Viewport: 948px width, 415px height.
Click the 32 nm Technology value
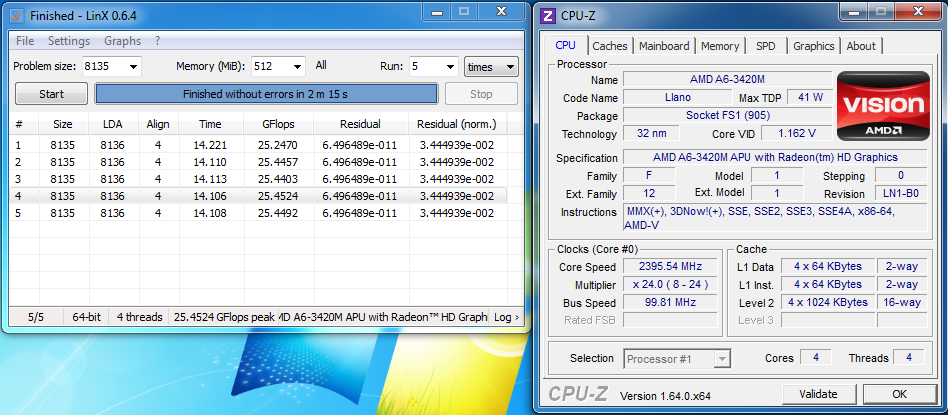click(649, 133)
